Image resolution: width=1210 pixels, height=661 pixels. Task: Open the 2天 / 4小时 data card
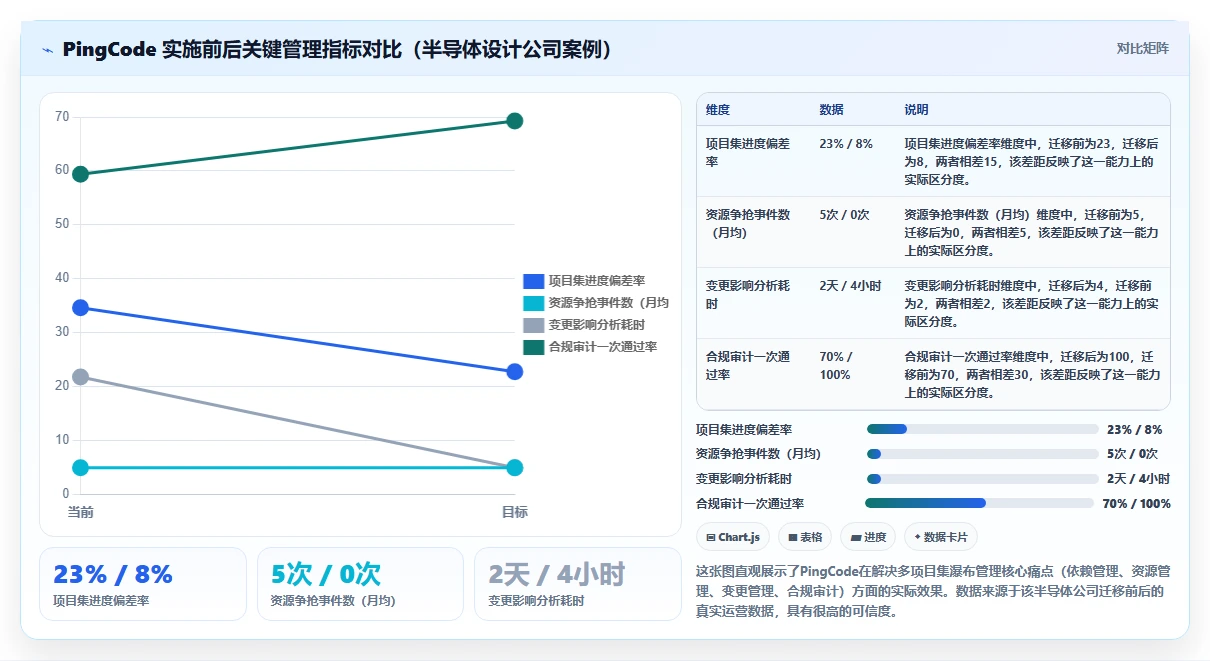tap(578, 584)
